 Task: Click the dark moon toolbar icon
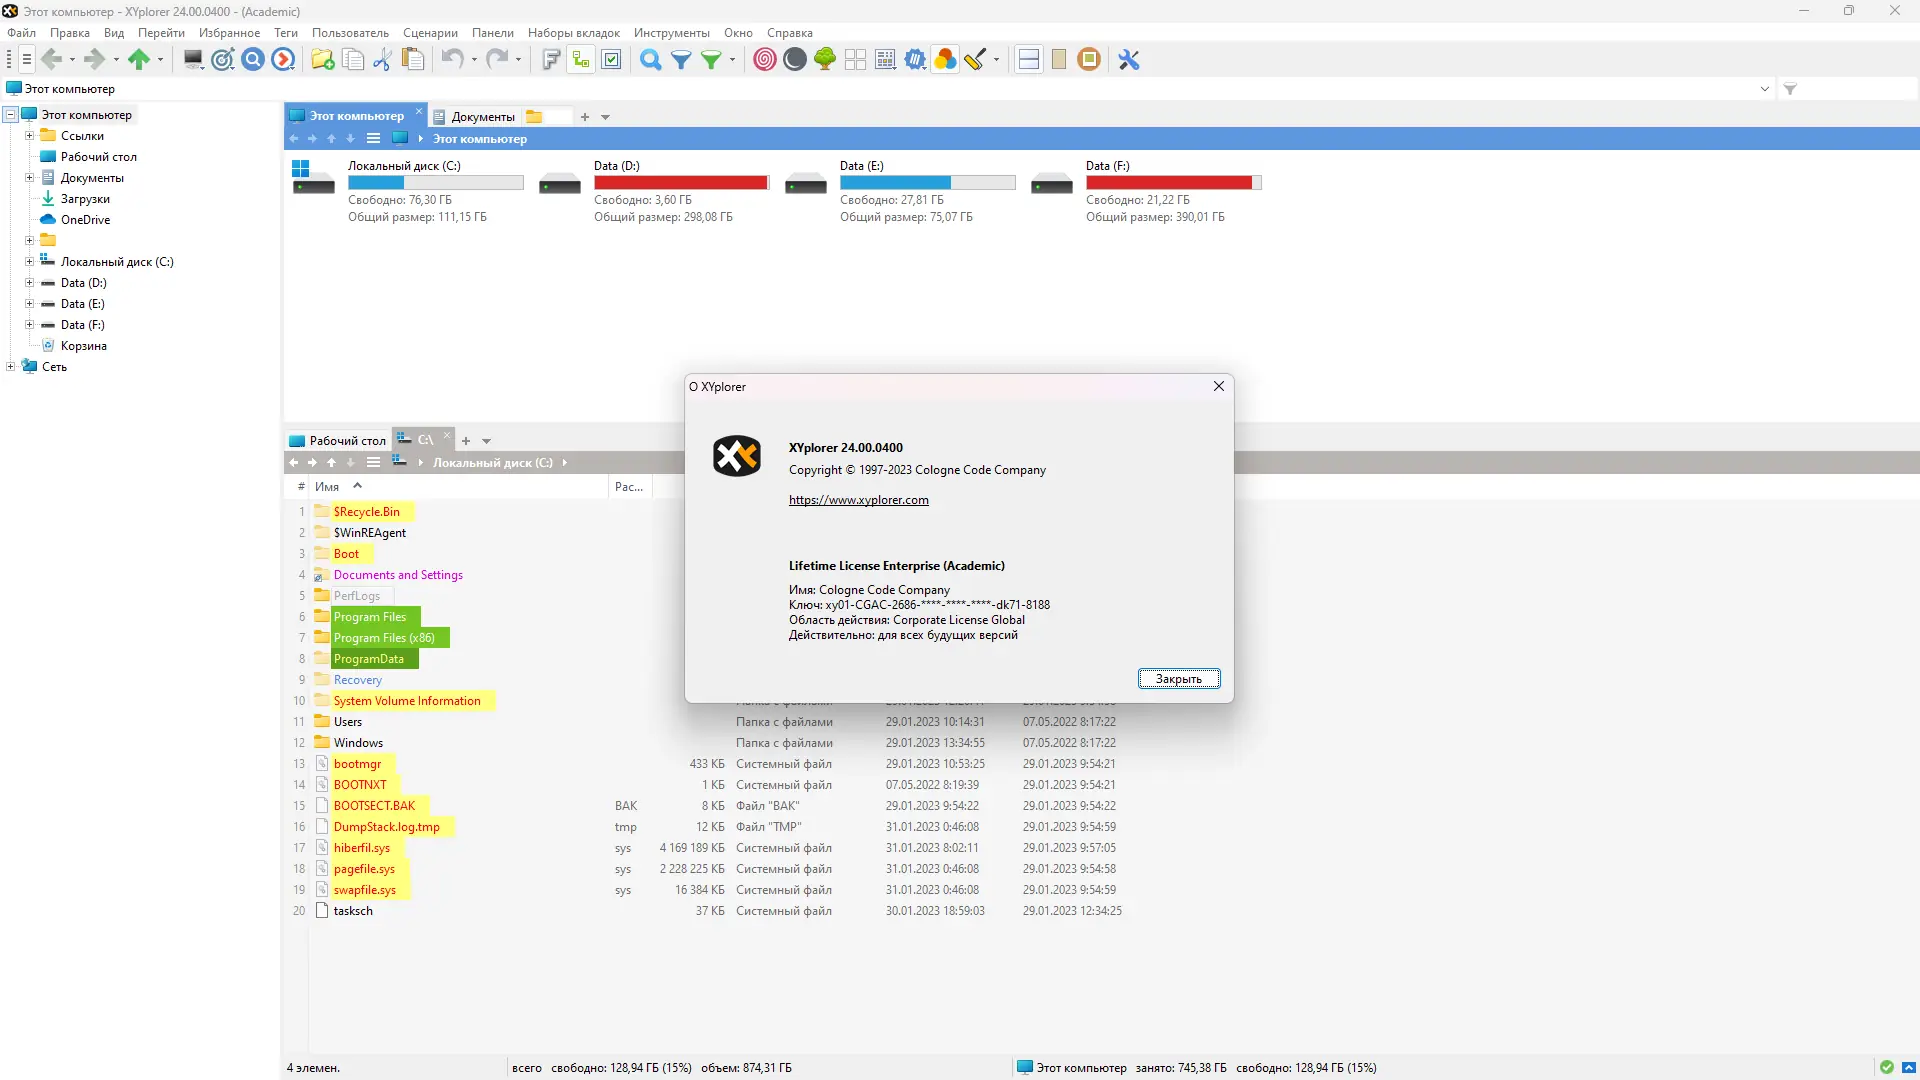(795, 60)
